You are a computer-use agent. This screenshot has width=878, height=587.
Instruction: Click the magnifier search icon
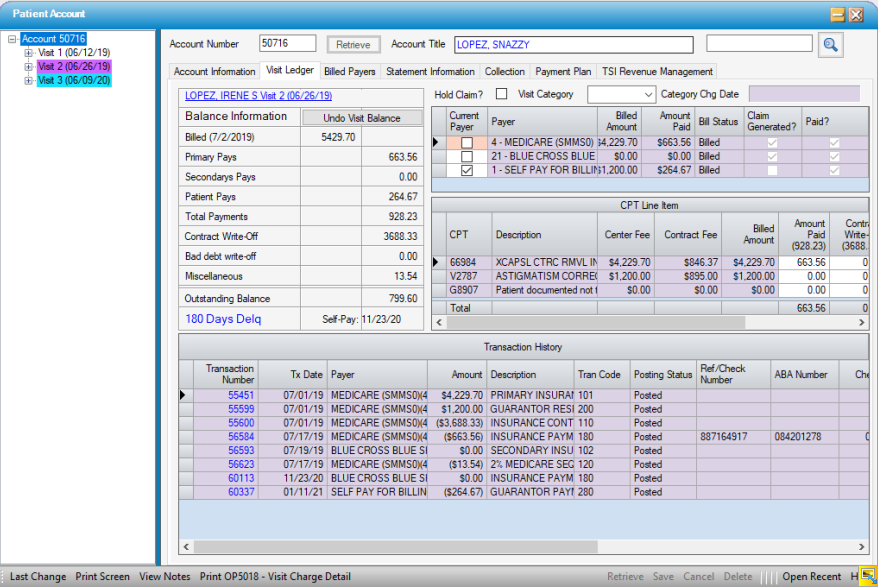(830, 44)
